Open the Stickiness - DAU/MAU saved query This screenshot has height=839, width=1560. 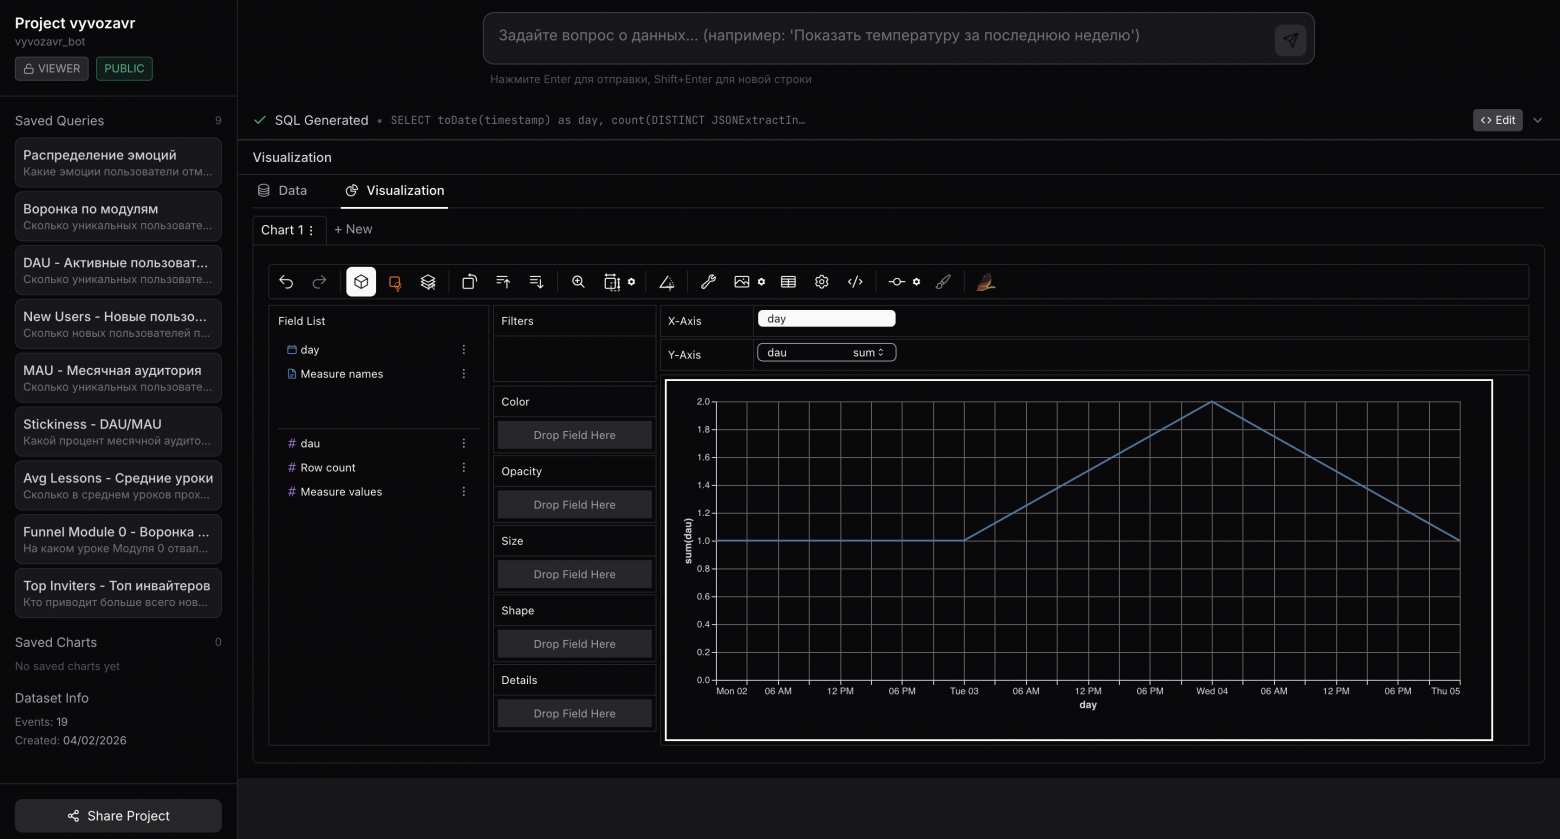118,431
